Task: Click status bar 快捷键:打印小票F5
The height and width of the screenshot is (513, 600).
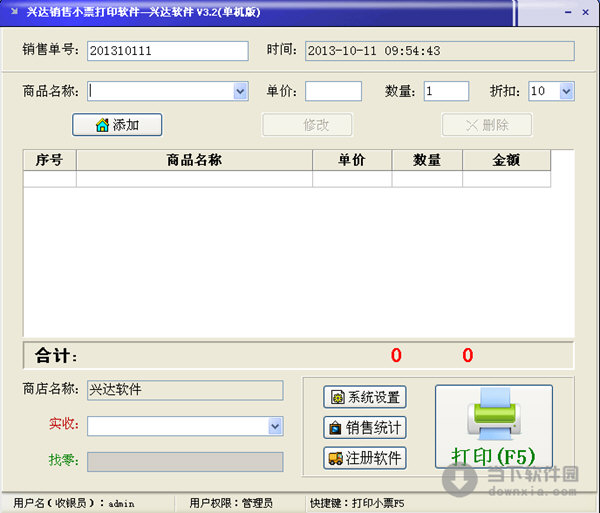Action: (x=357, y=503)
